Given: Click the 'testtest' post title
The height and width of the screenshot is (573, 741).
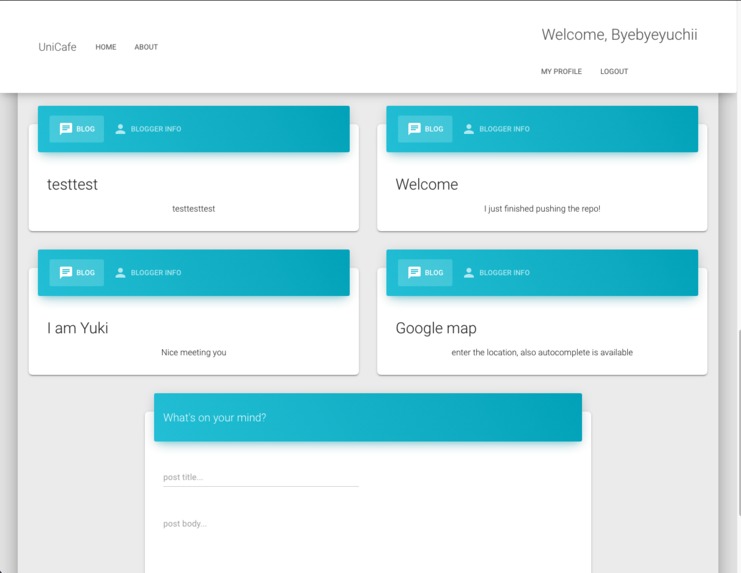Looking at the screenshot, I should tap(72, 184).
